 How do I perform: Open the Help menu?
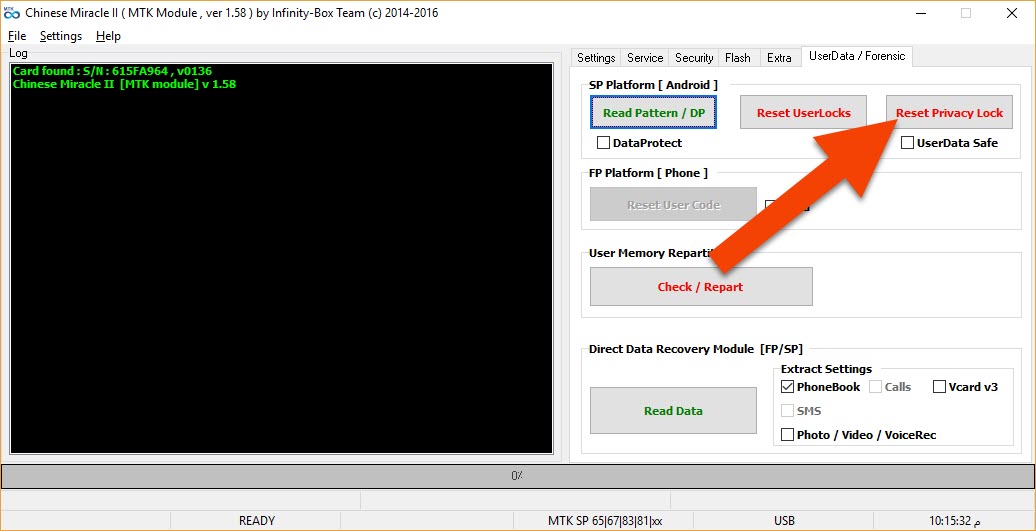point(108,36)
